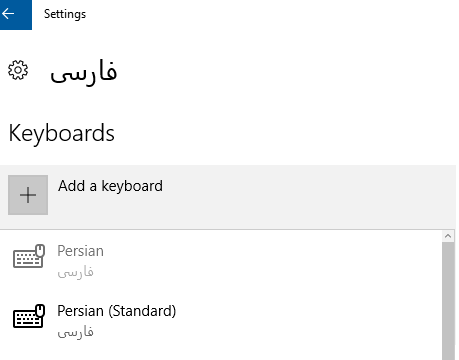Click the Persian (Standard) keyboard icon

pyautogui.click(x=29, y=316)
